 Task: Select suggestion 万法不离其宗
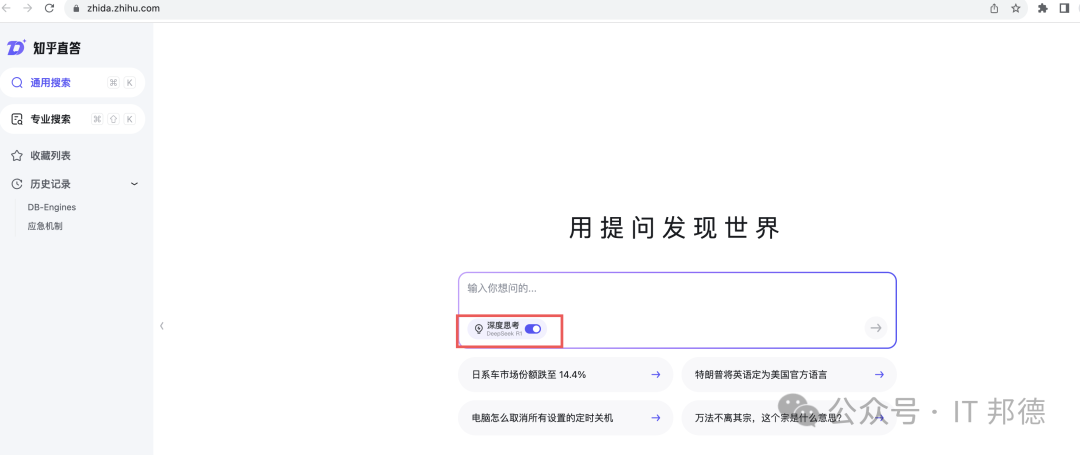tap(789, 418)
